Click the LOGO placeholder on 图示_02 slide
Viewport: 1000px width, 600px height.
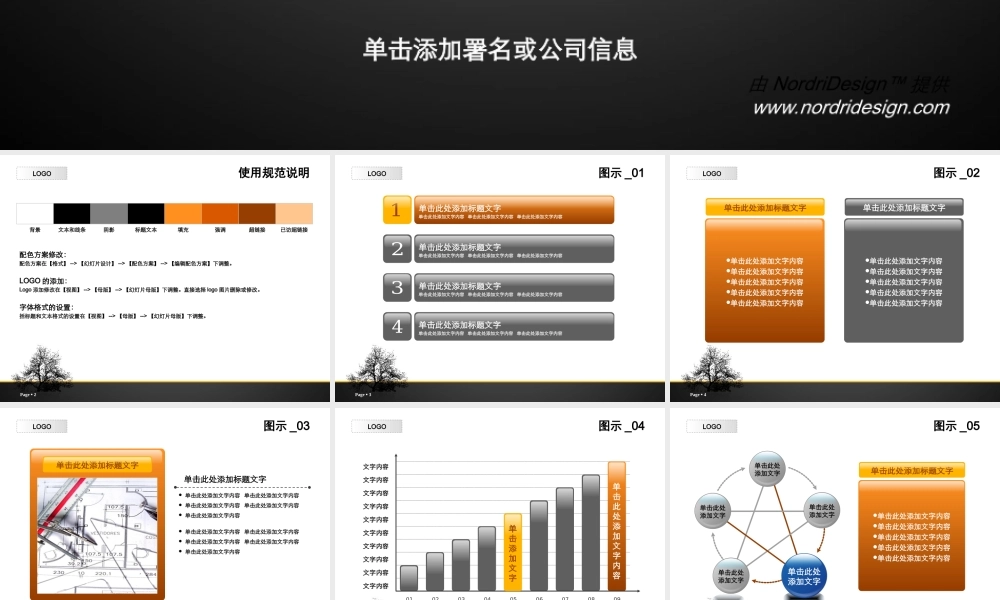click(x=710, y=173)
